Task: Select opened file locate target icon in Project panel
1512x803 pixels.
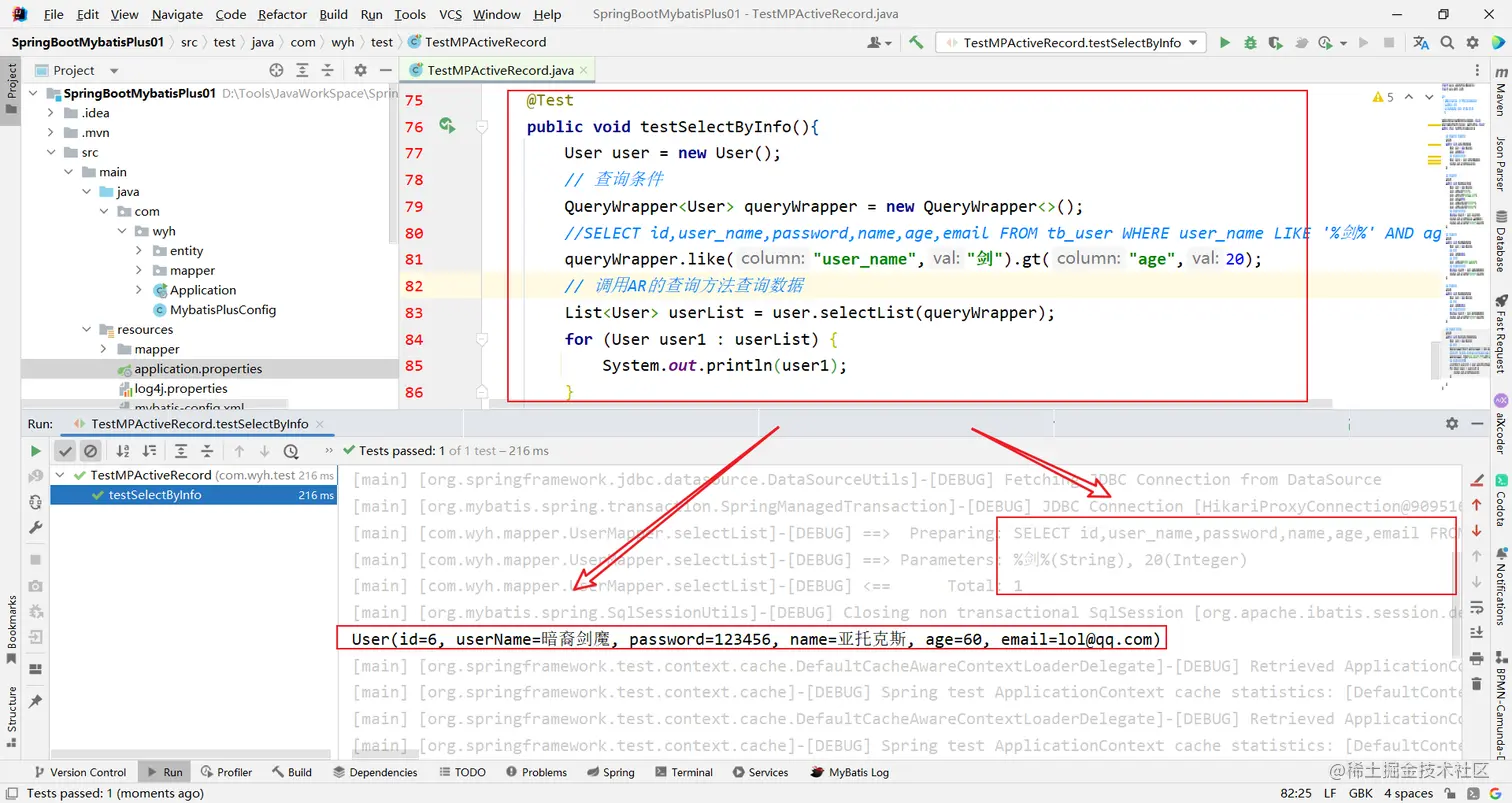Action: [277, 70]
